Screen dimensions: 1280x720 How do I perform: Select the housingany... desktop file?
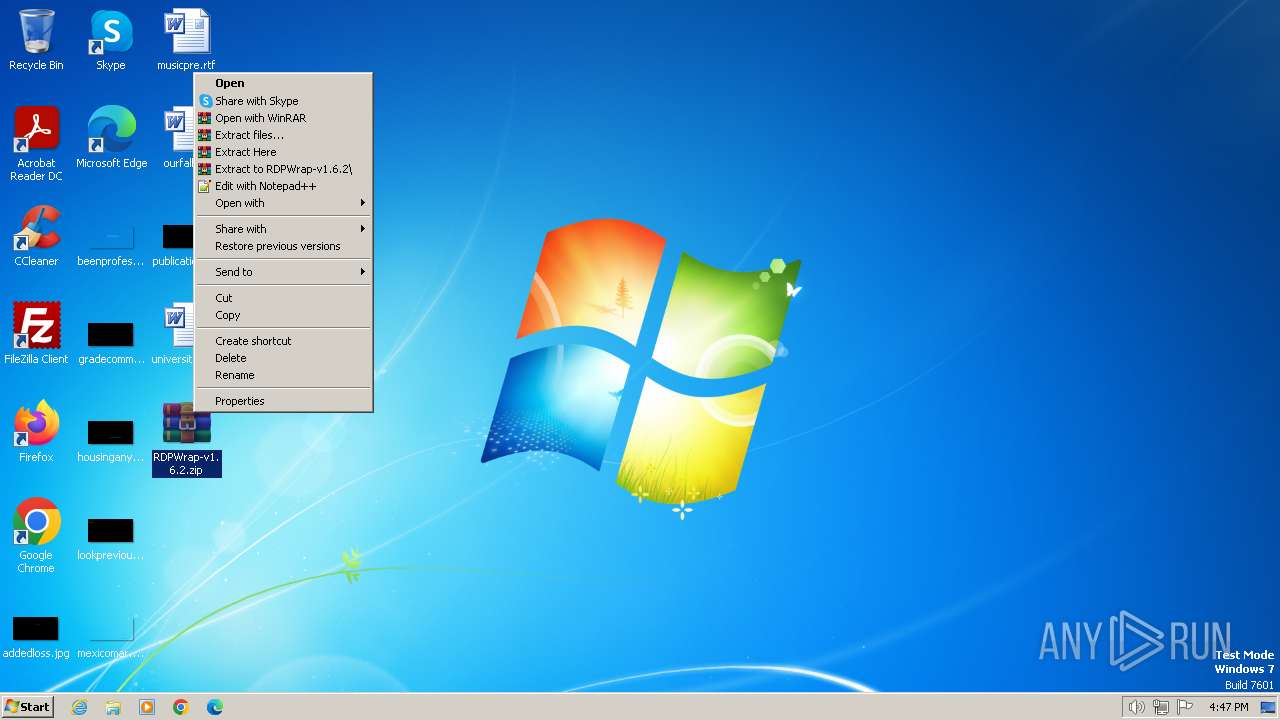tap(111, 441)
